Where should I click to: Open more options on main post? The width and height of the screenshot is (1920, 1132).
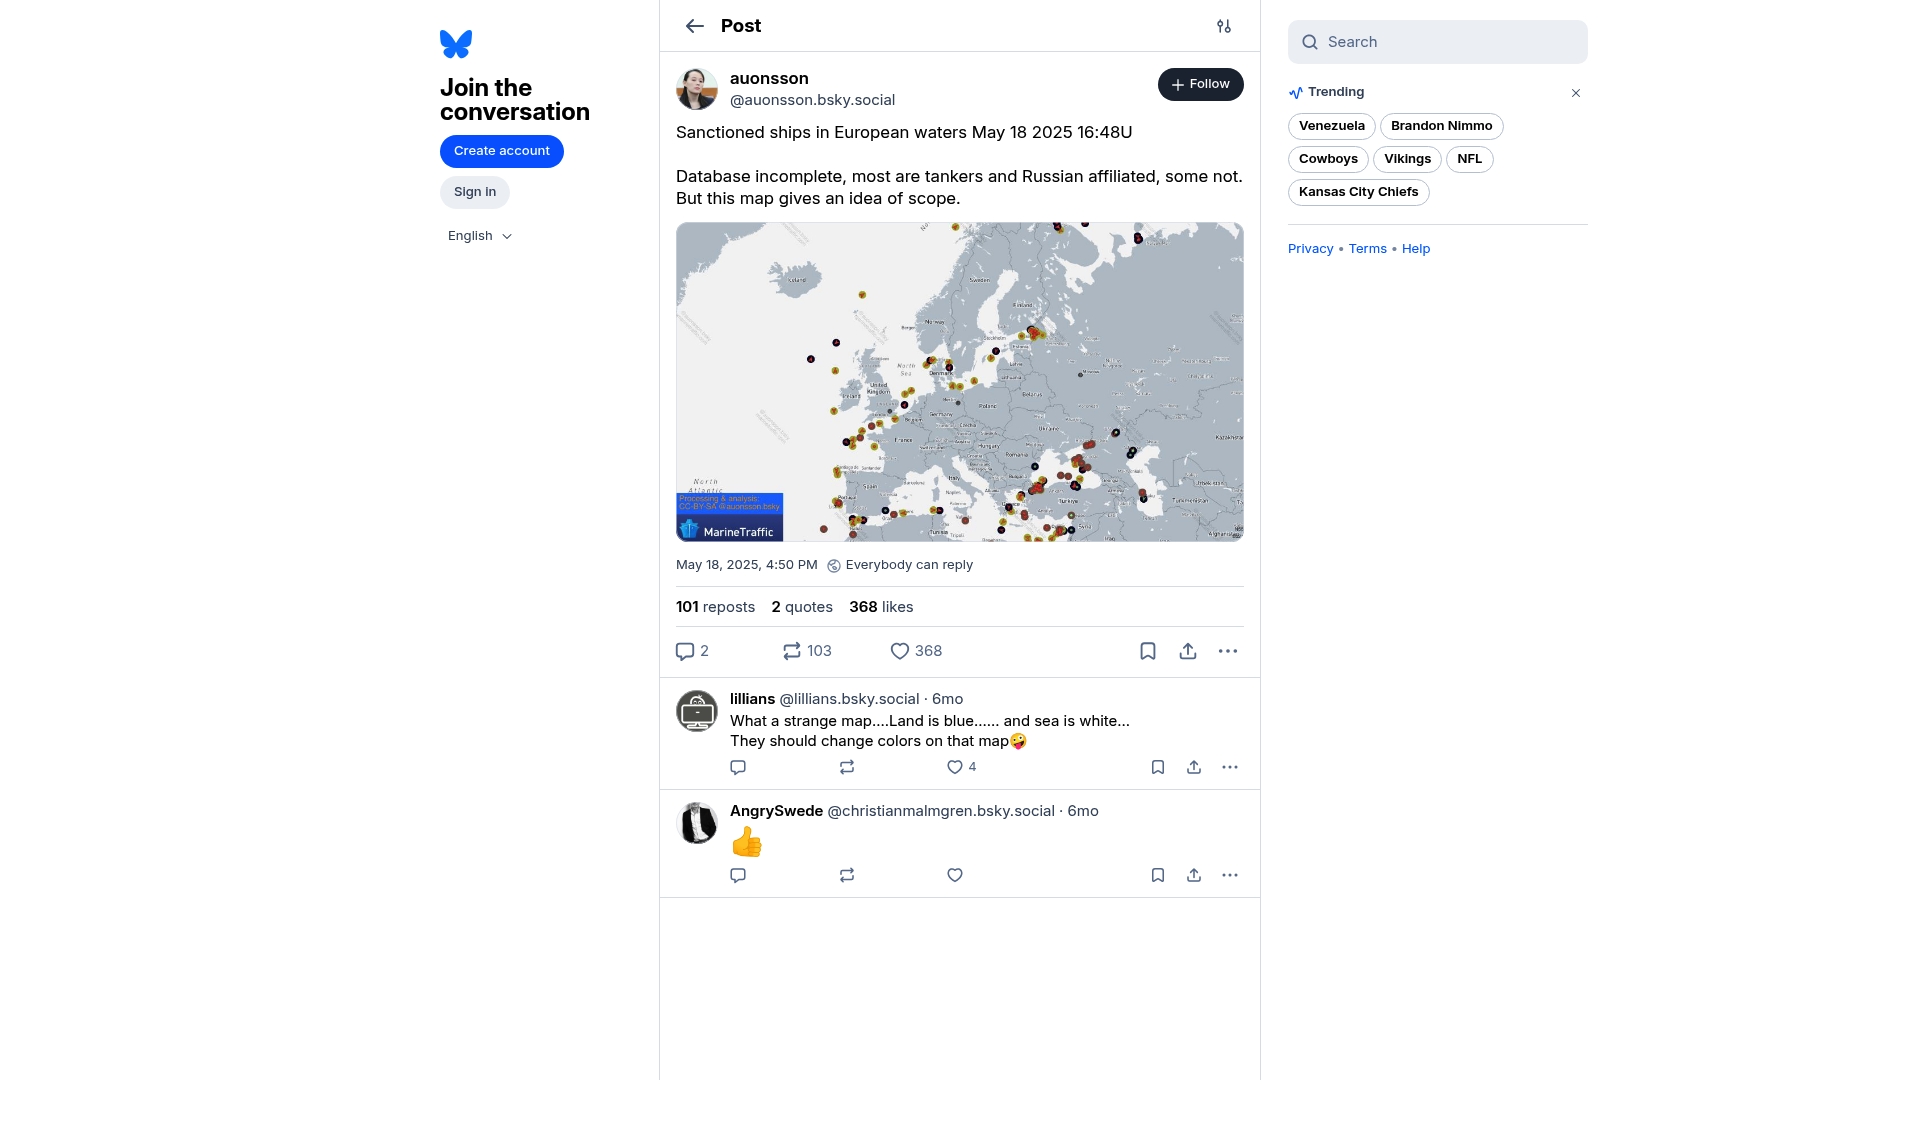1228,651
